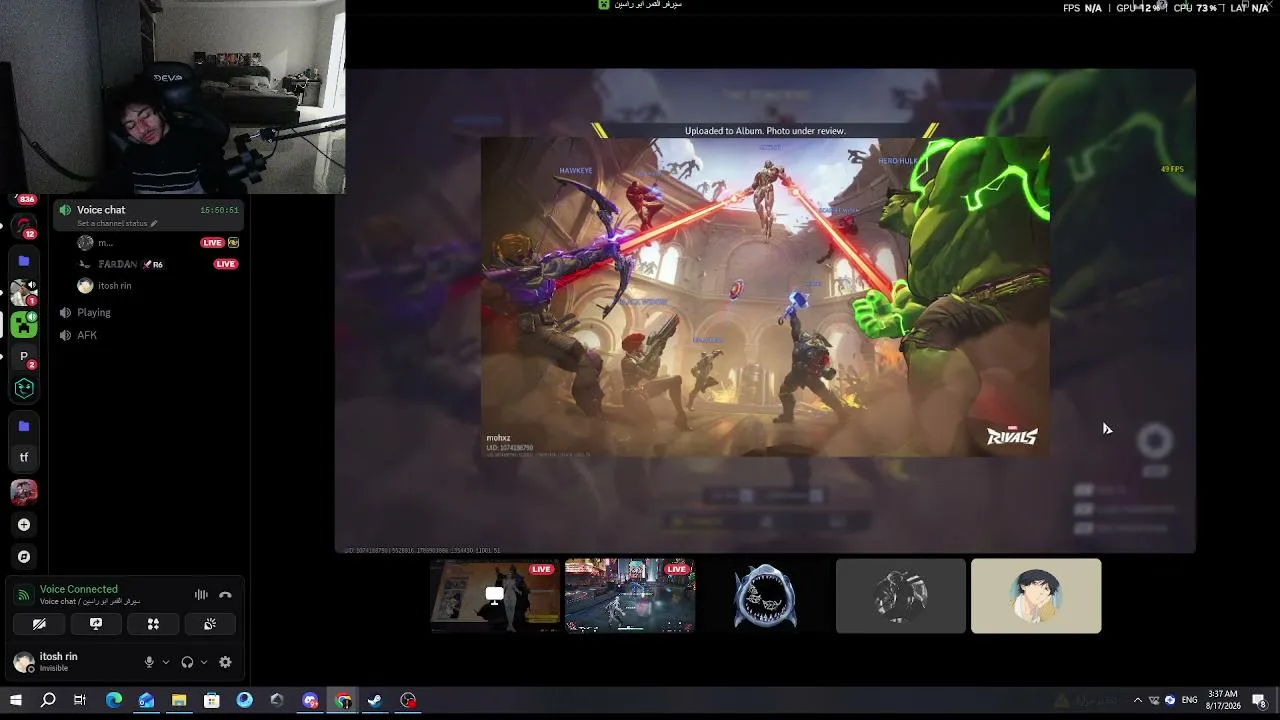Switch to Discord on the taskbar
The image size is (1280, 720).
pos(310,701)
